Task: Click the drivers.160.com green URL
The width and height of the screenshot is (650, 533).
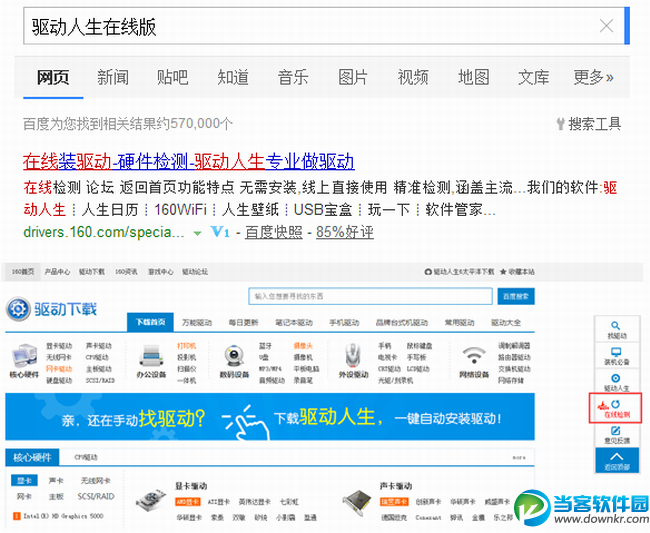Action: pos(104,232)
